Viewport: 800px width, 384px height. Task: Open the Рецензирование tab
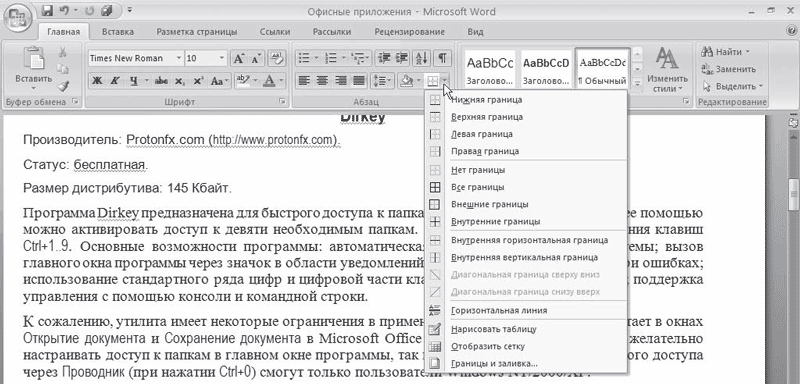pyautogui.click(x=409, y=32)
